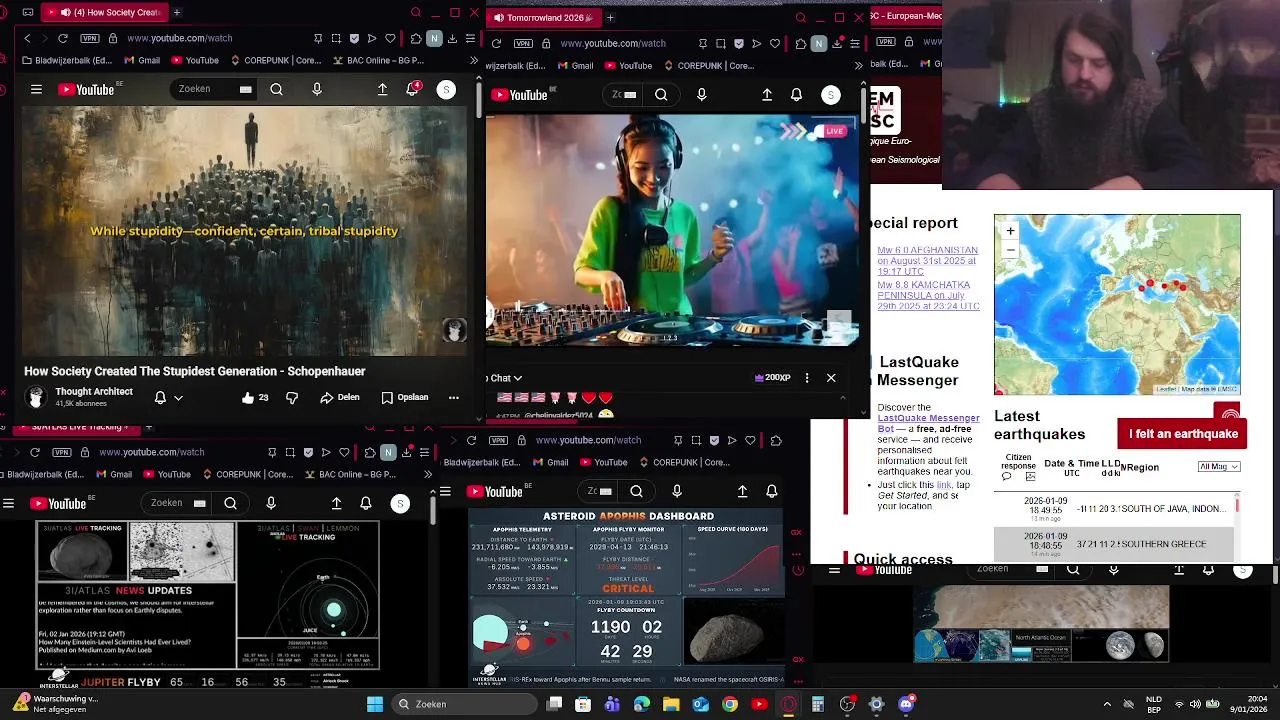1280x720 pixels.
Task: Open chat three-dot options menu
Action: 807,378
